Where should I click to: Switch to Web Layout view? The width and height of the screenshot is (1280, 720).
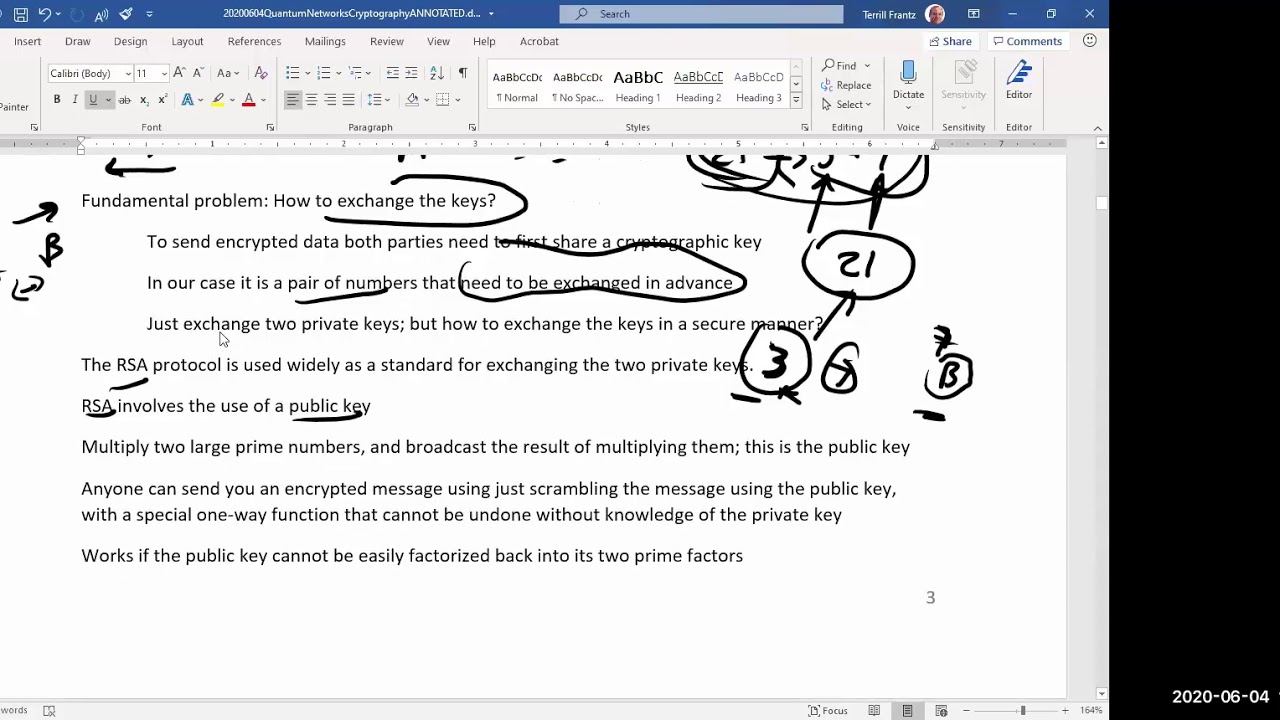pos(941,710)
